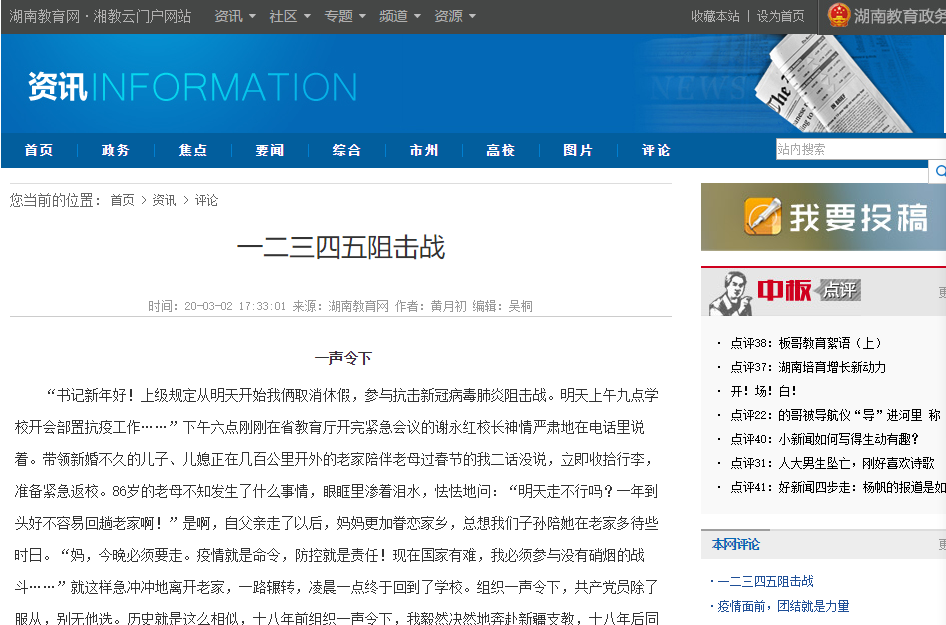Click the search magnifier icon

click(x=939, y=172)
